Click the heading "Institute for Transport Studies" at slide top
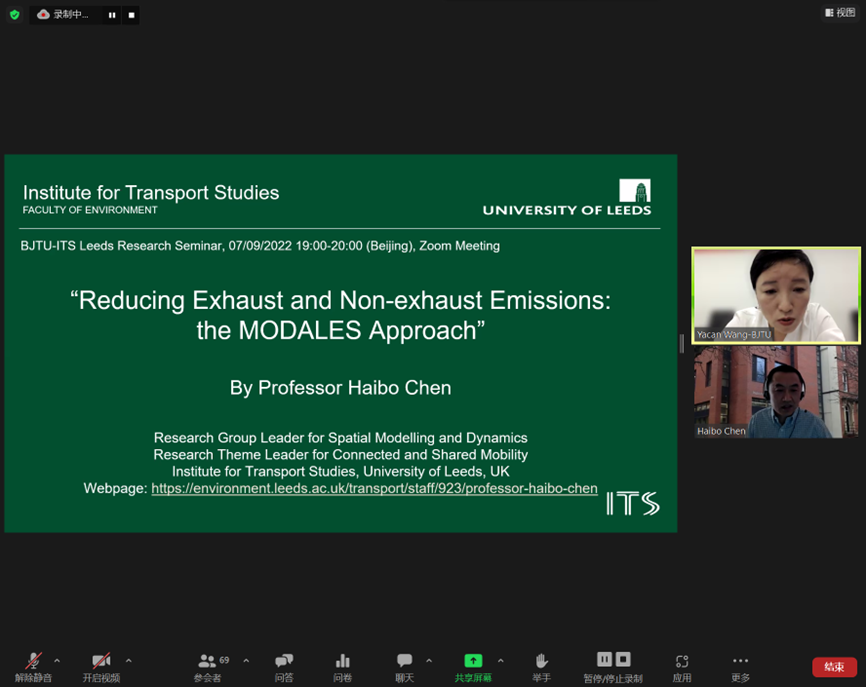This screenshot has width=866, height=687. coord(151,192)
